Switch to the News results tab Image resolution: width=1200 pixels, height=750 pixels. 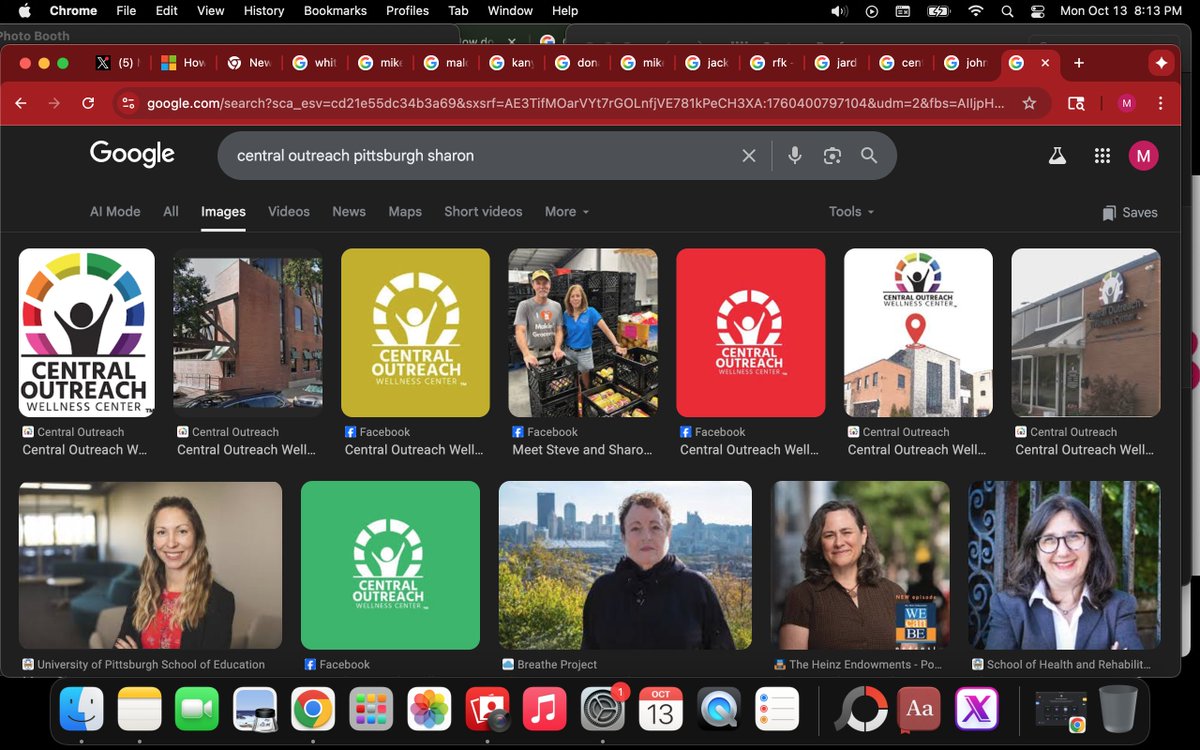[x=349, y=212]
